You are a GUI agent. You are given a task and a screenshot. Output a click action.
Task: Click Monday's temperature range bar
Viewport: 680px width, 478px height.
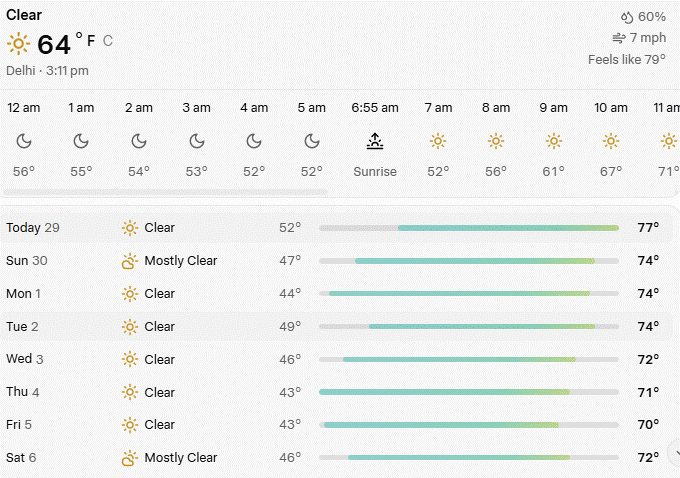(468, 294)
